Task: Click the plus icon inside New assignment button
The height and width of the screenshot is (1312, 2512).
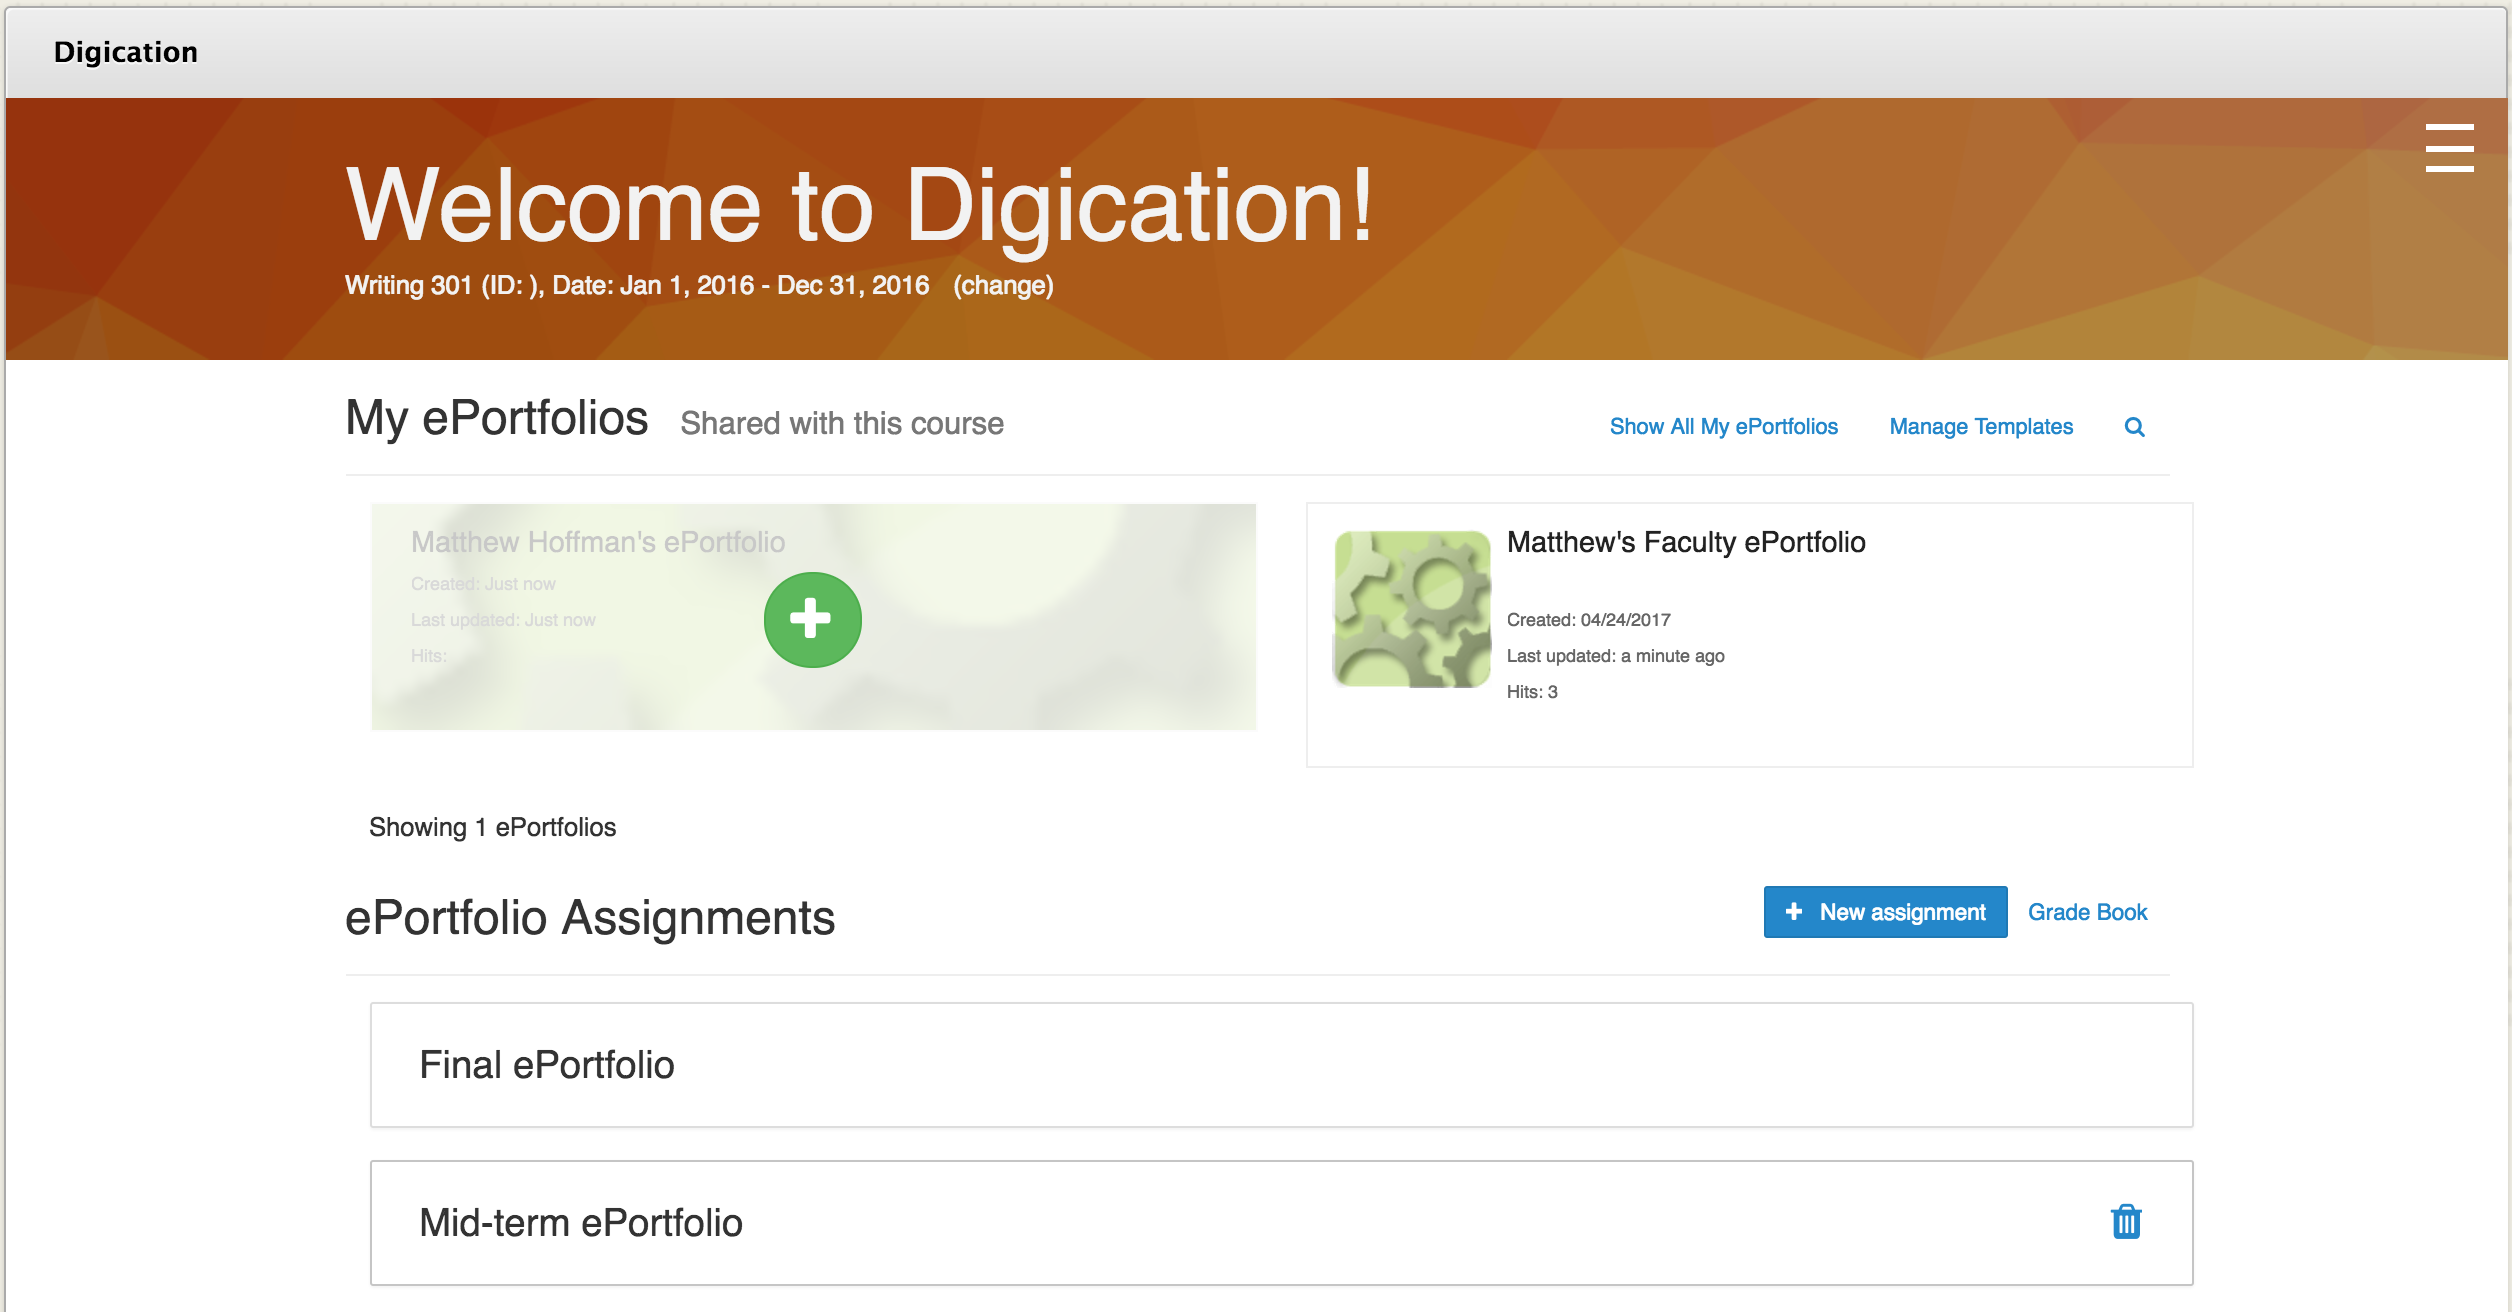Action: tap(1795, 911)
